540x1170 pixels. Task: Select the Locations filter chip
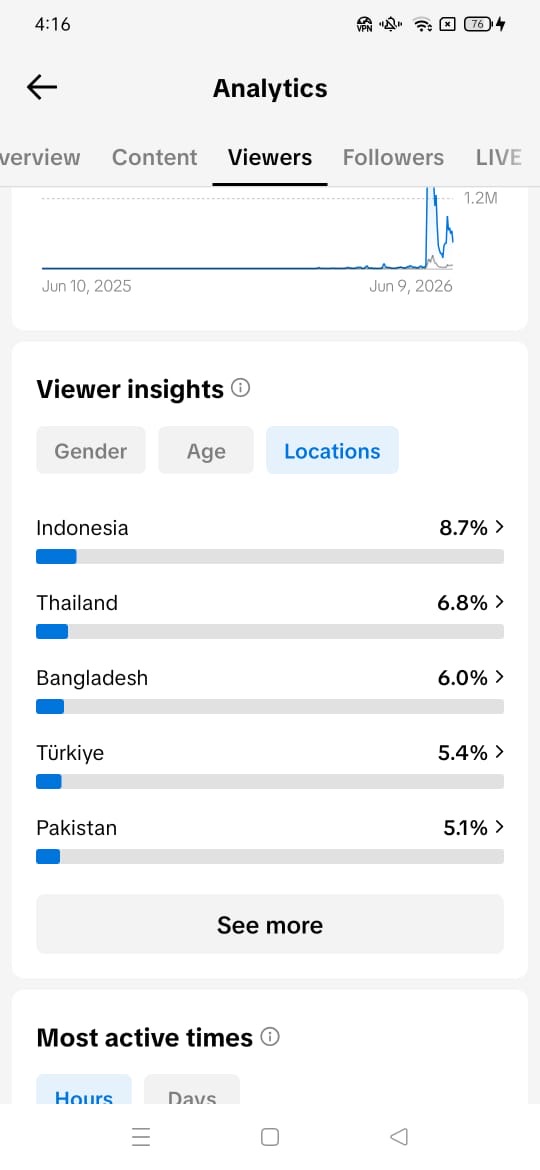[x=333, y=450]
